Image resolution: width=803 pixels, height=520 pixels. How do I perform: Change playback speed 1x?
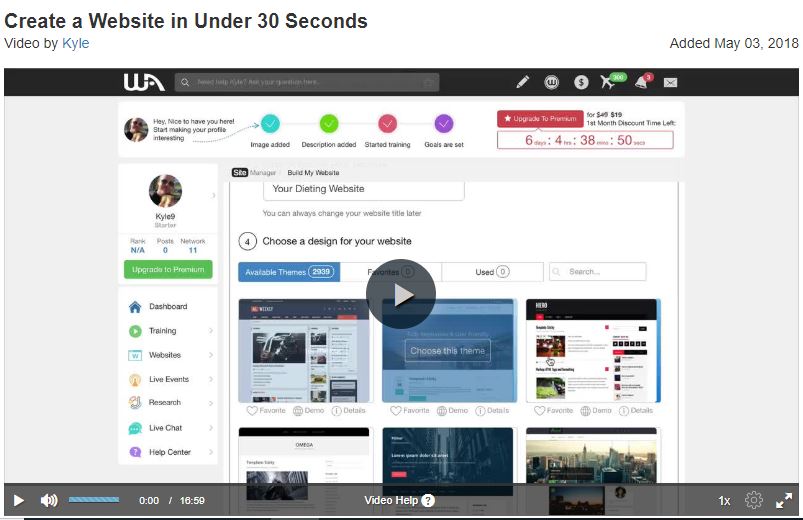coord(724,501)
